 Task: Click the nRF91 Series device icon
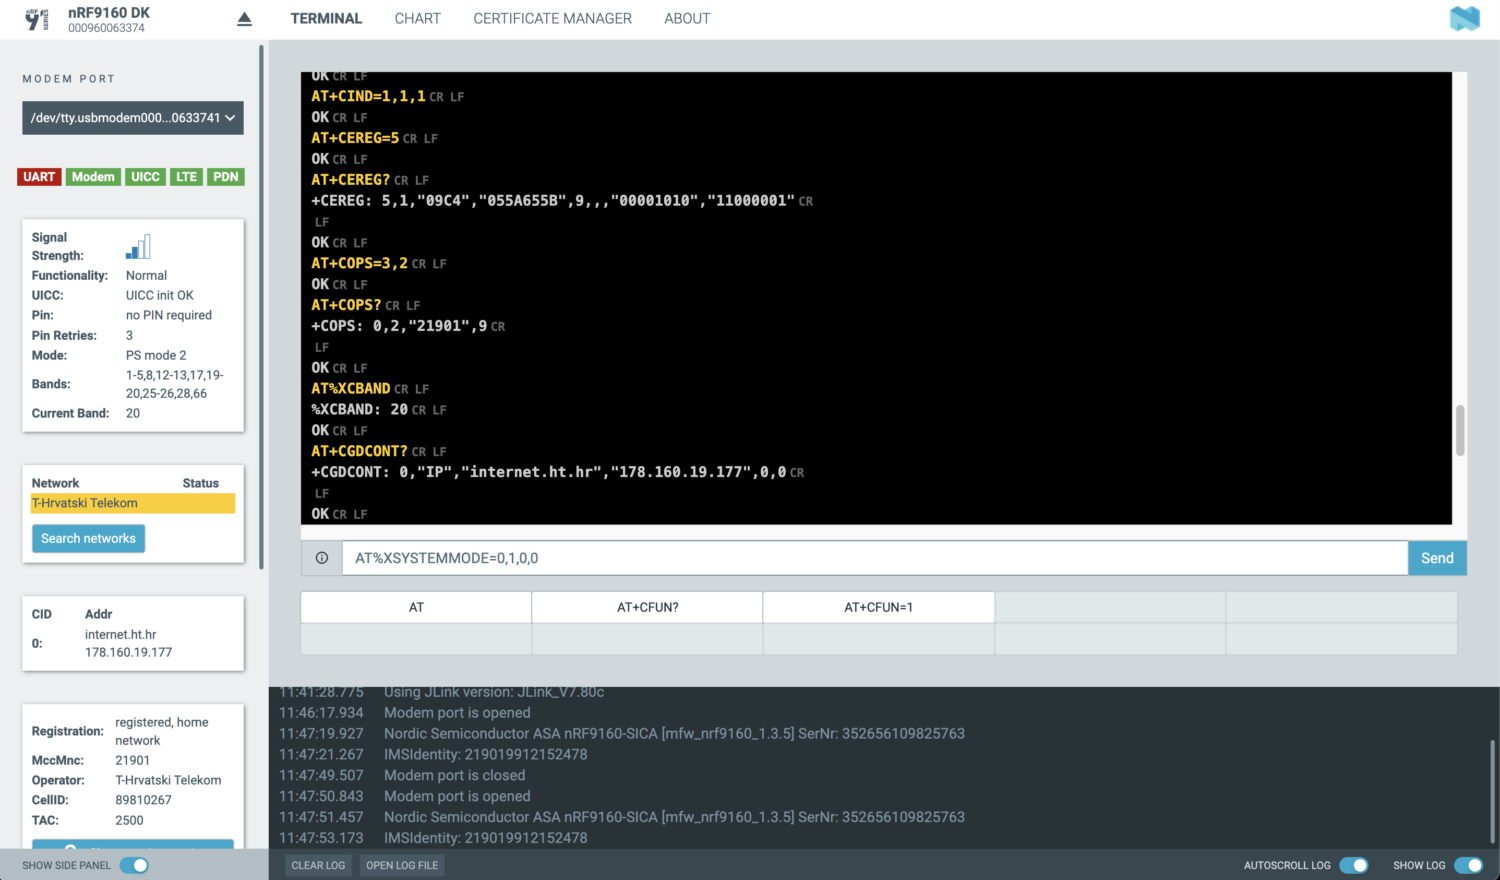pos(36,18)
